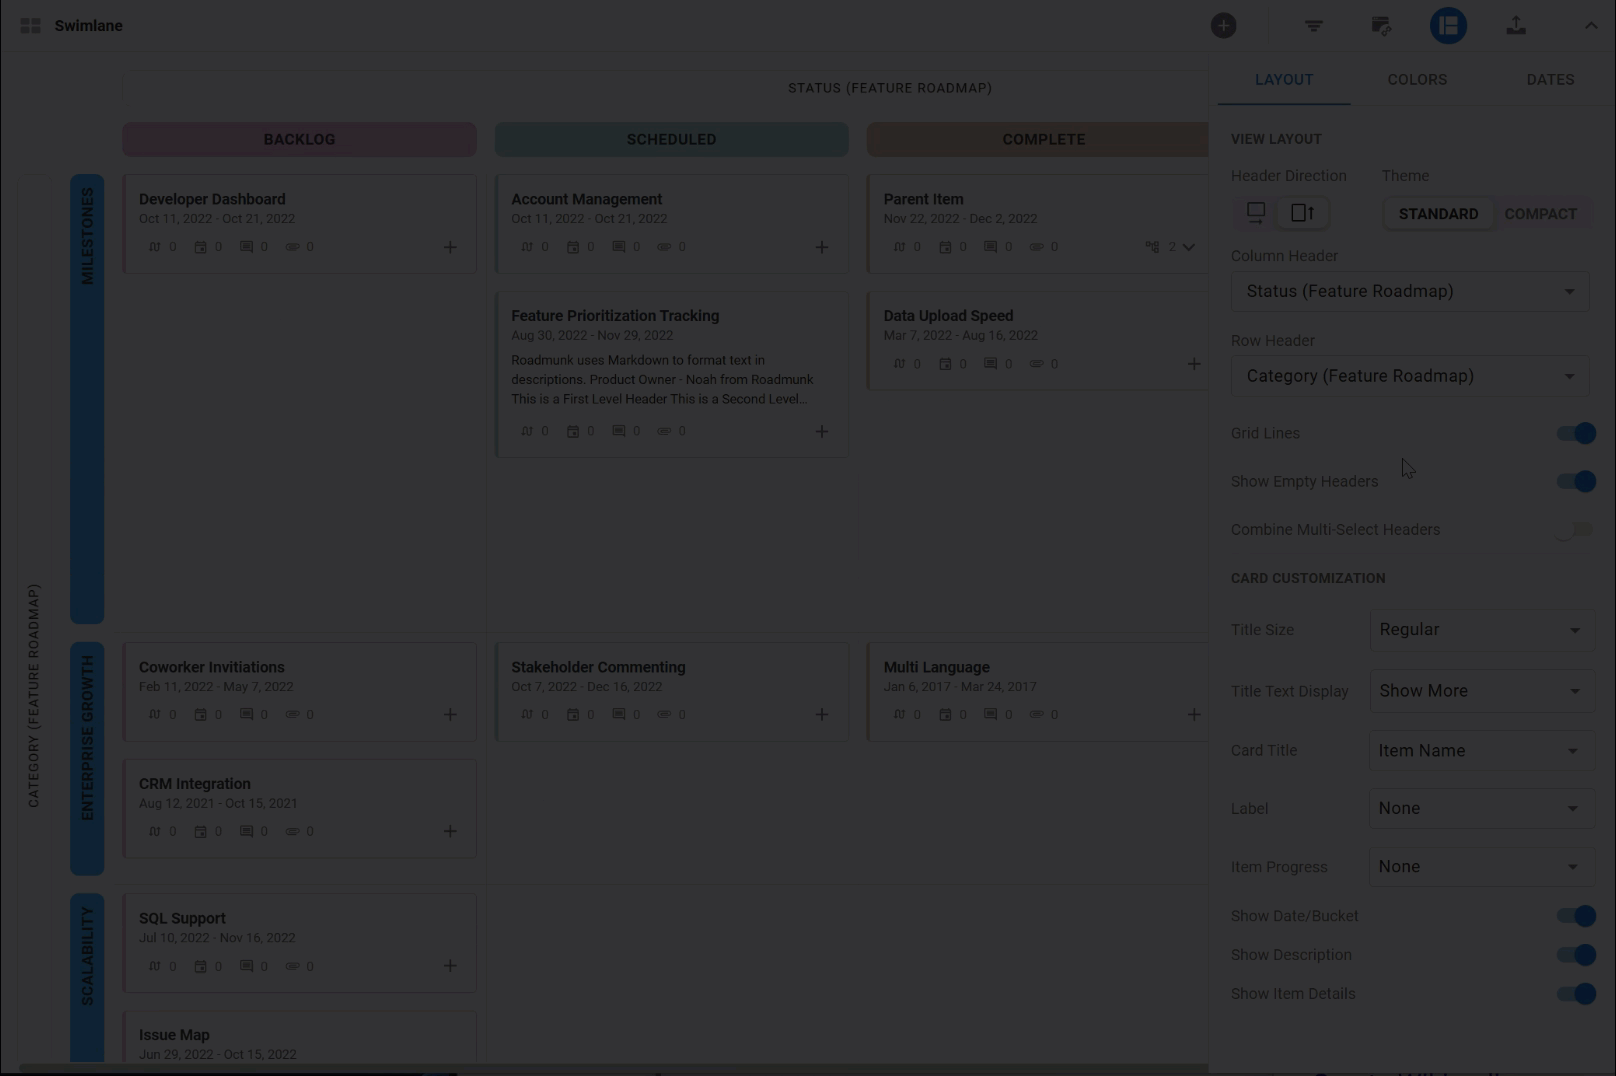Screen dimensions: 1616x1076
Task: Disable the Grid Lines toggle
Action: coord(1575,433)
